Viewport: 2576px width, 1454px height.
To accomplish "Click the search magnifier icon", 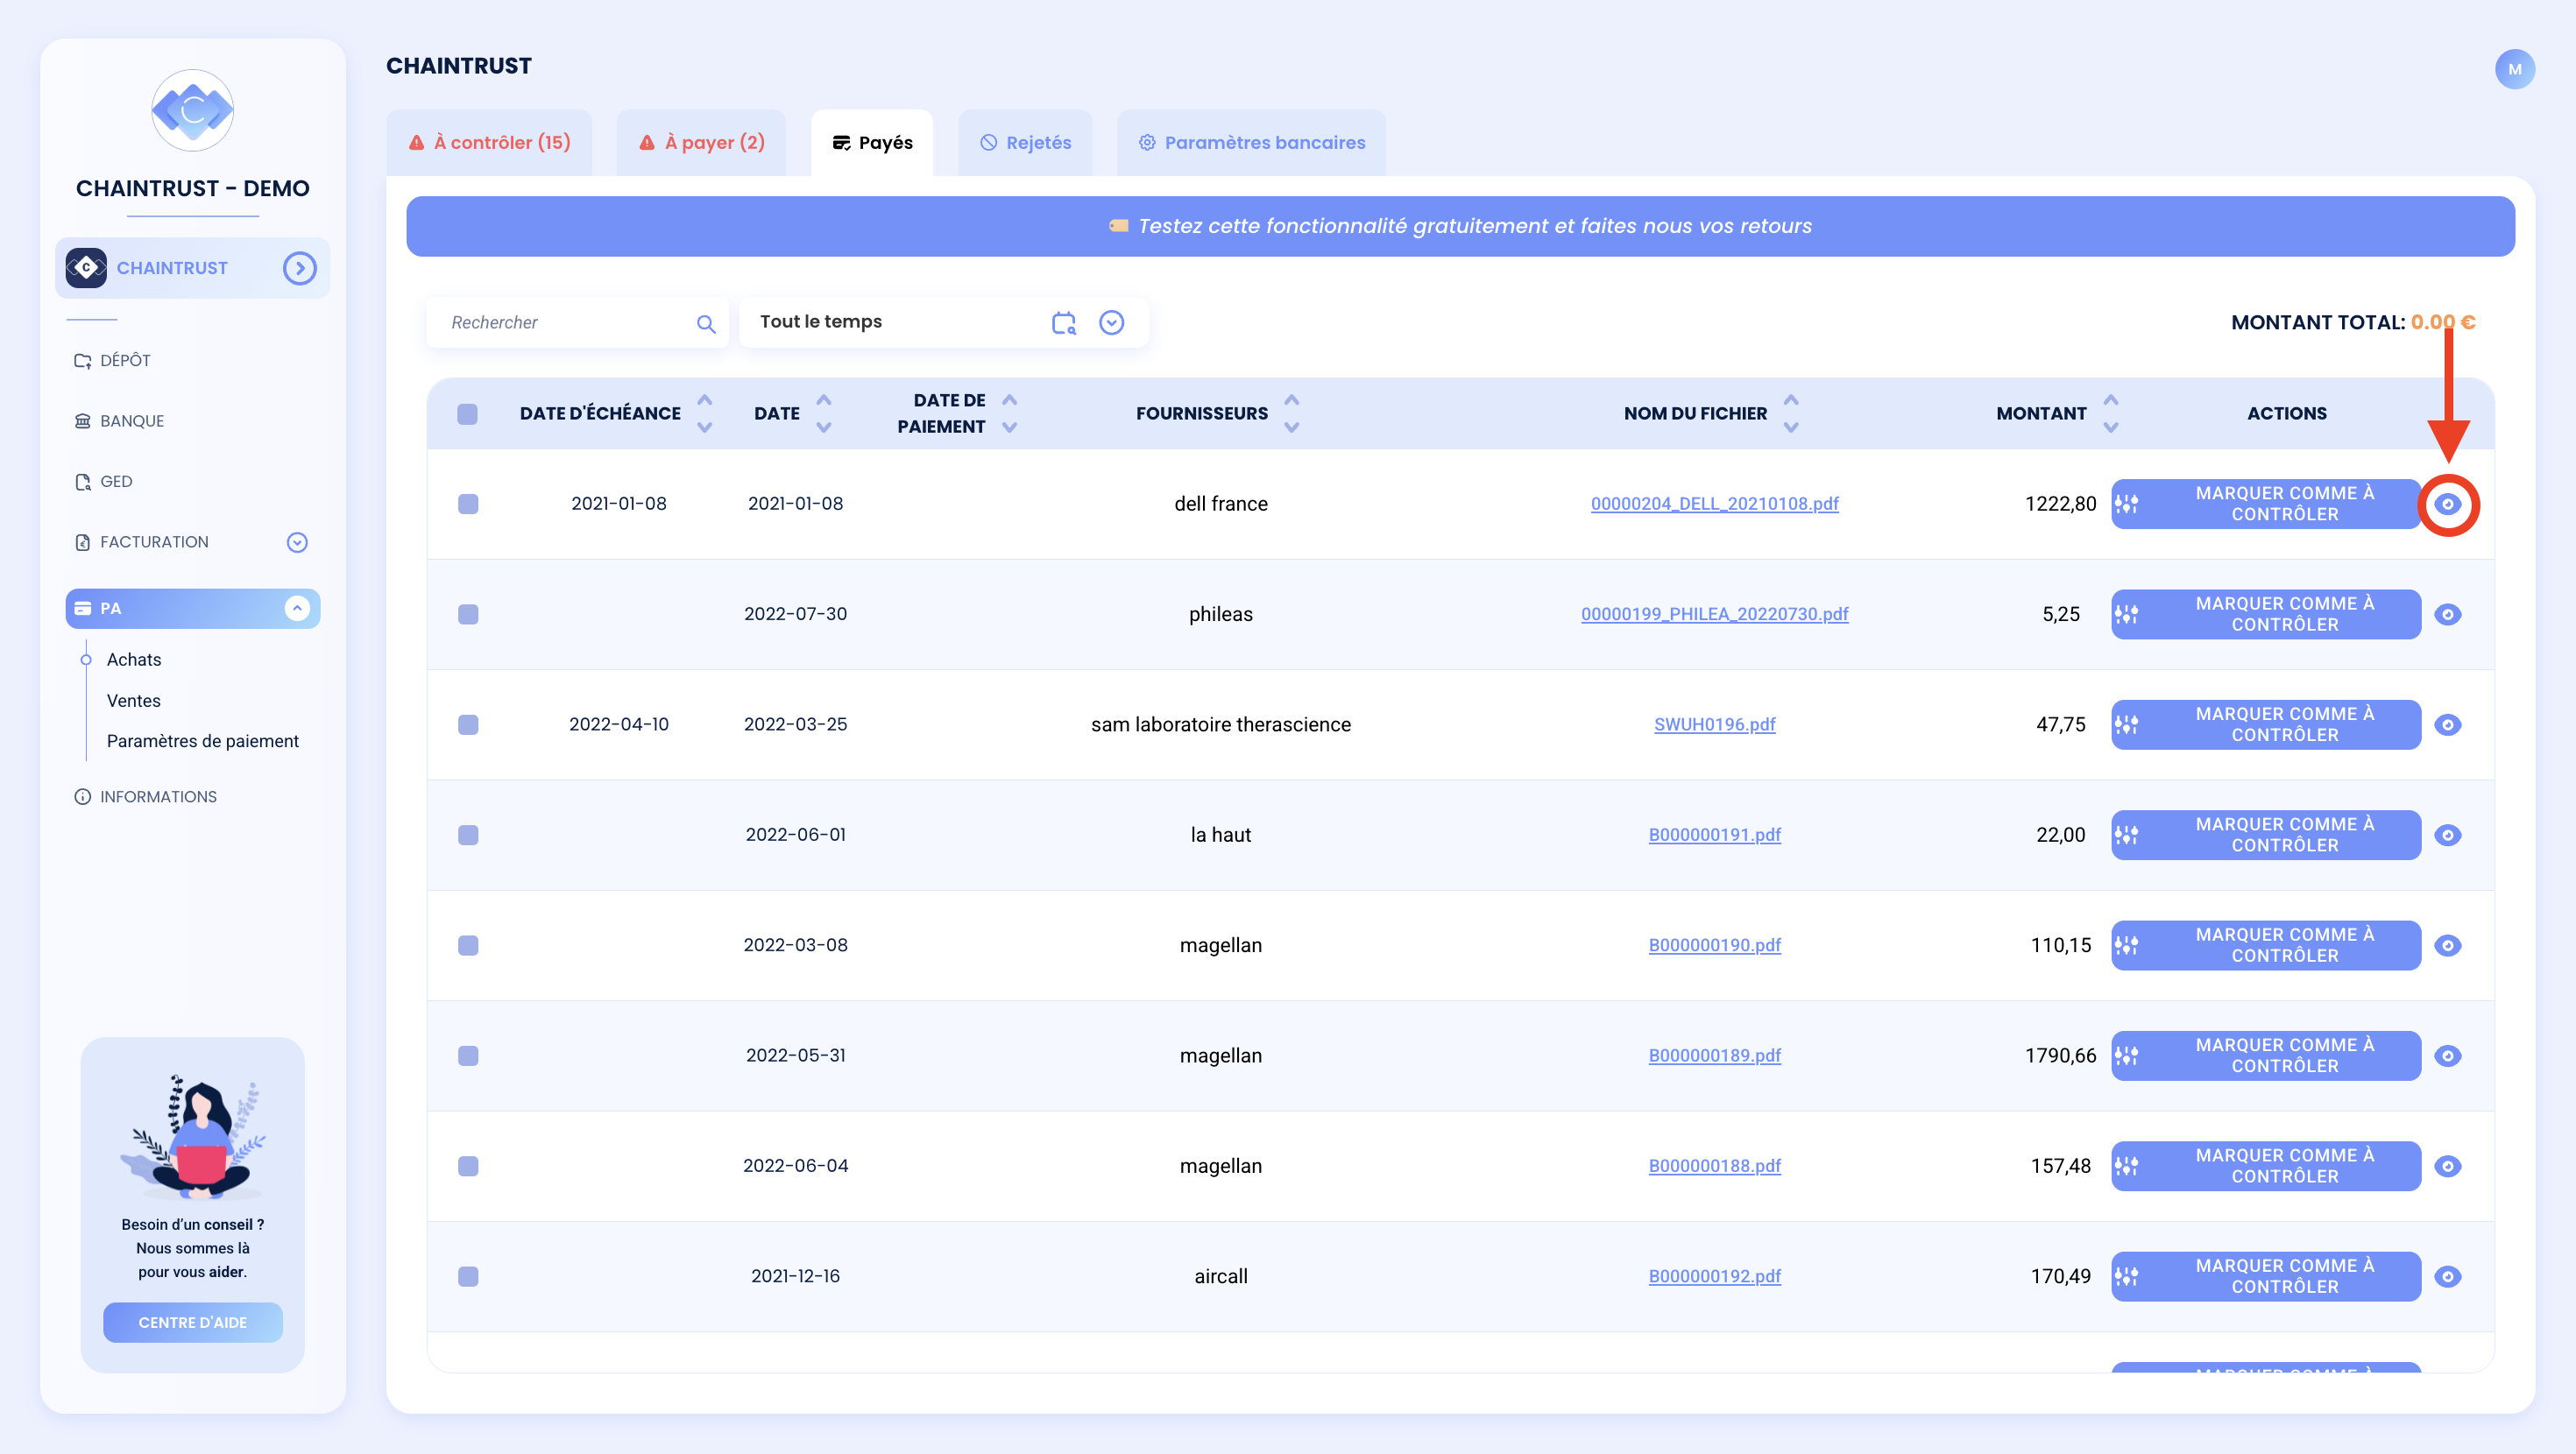I will pyautogui.click(x=706, y=323).
